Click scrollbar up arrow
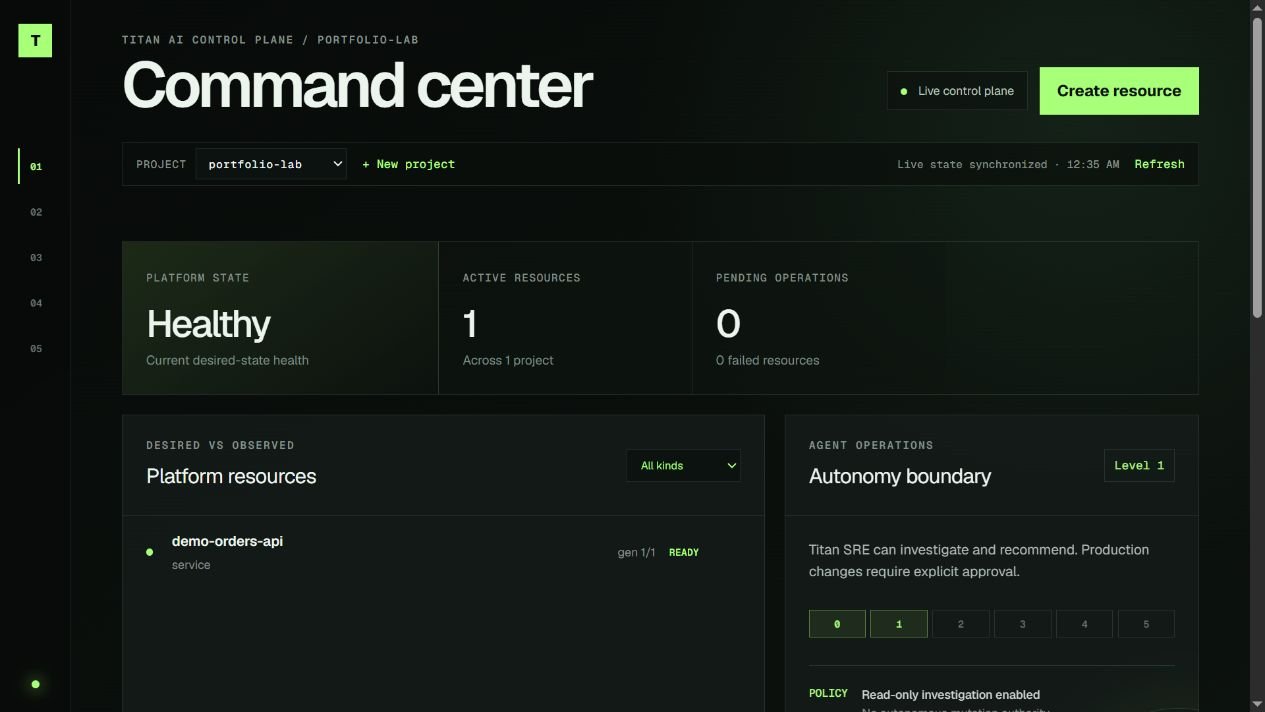Screen dimensions: 1265x712 (1257, 8)
